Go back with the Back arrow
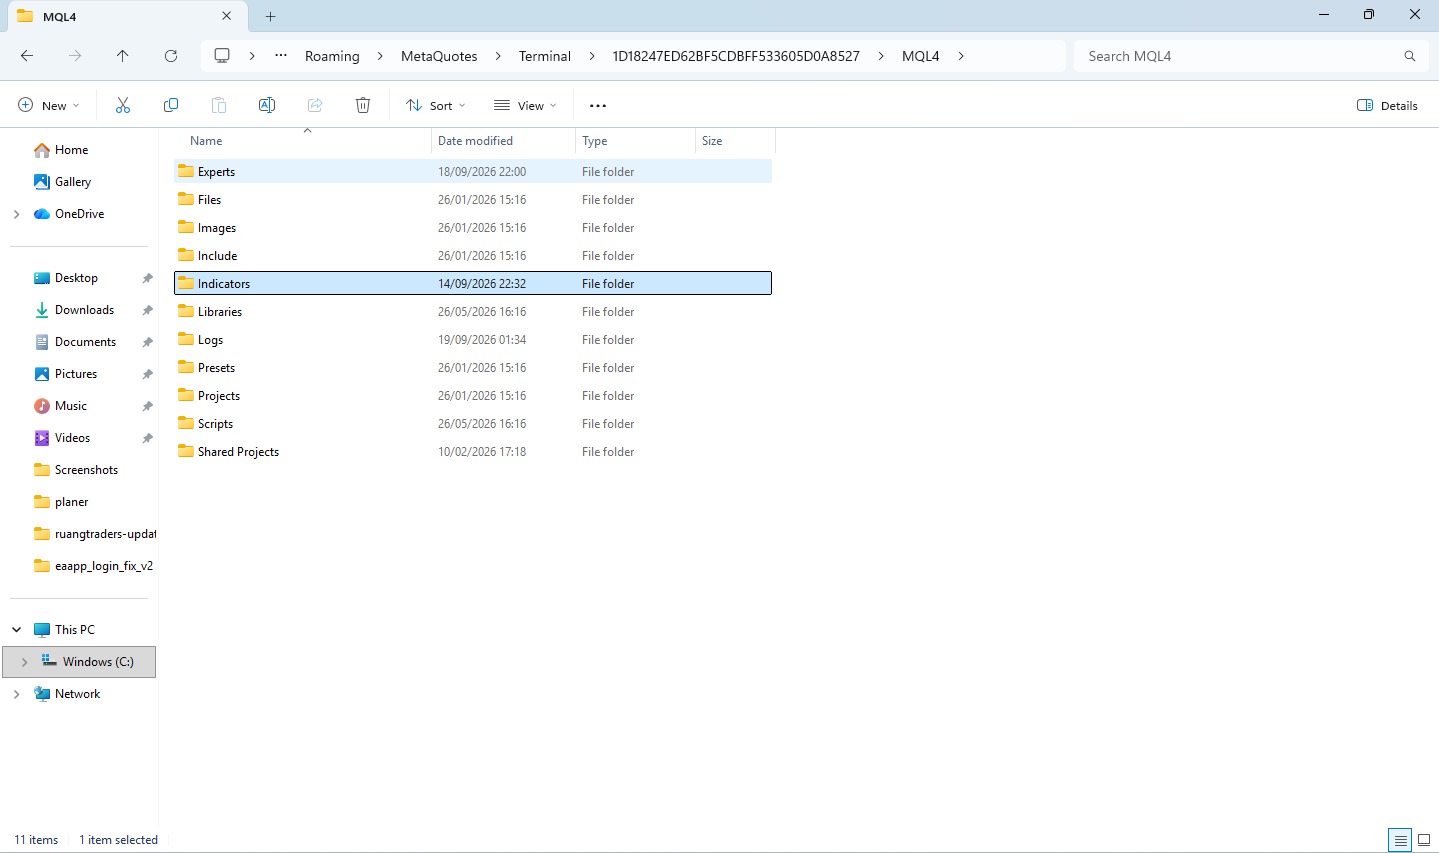1439x853 pixels. 27,56
